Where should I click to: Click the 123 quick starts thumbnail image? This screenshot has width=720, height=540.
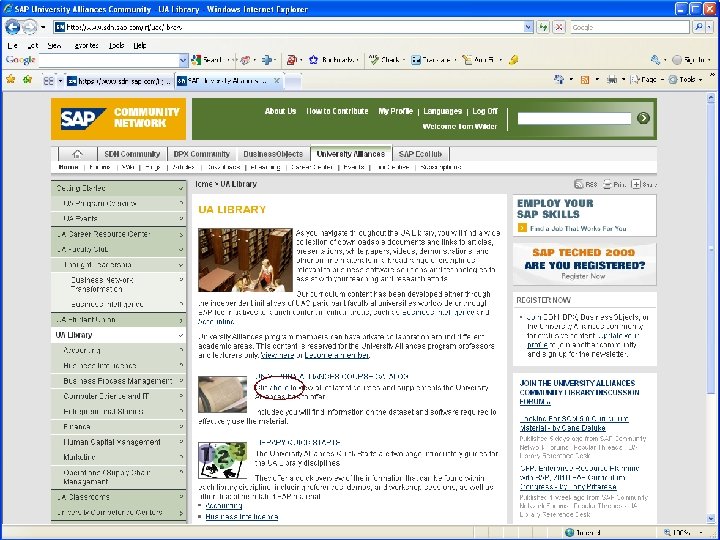point(223,461)
